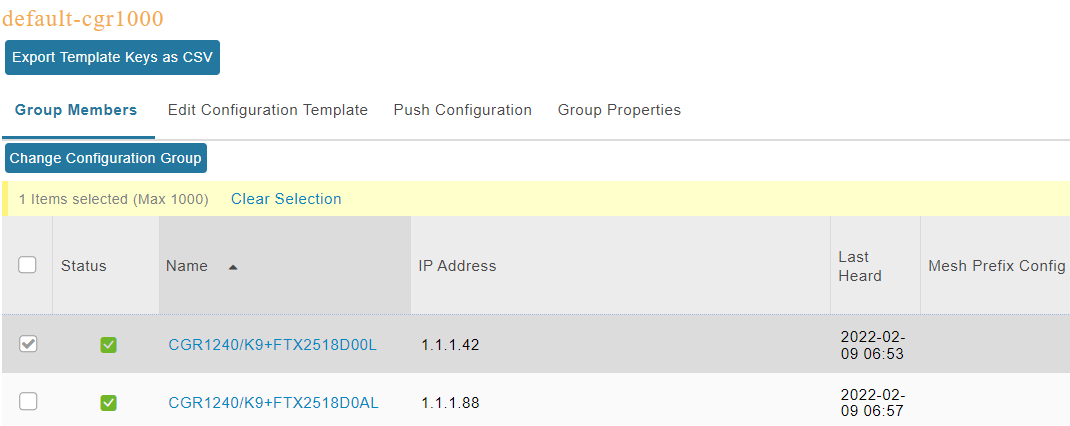Open device CGR1240/K9+FTX2518D0AL link
This screenshot has height=426, width=1070.
point(274,403)
